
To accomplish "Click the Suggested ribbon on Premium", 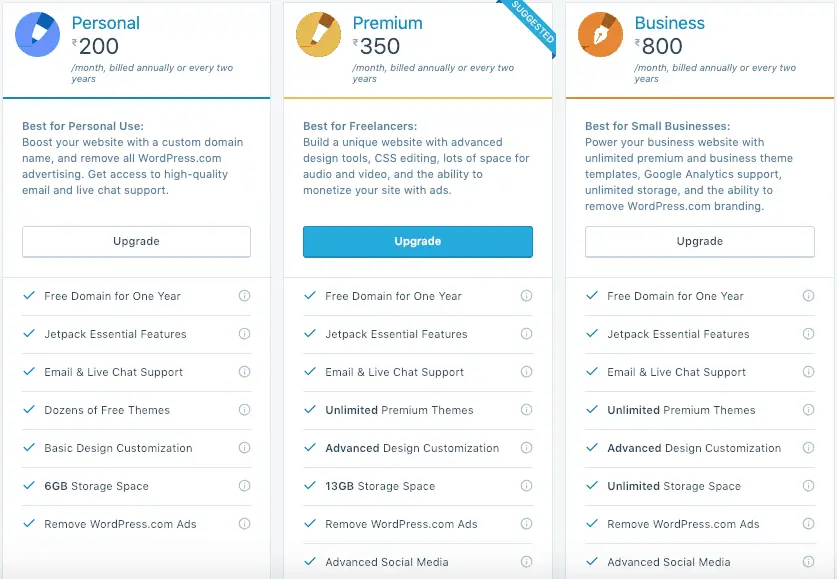I will [530, 25].
